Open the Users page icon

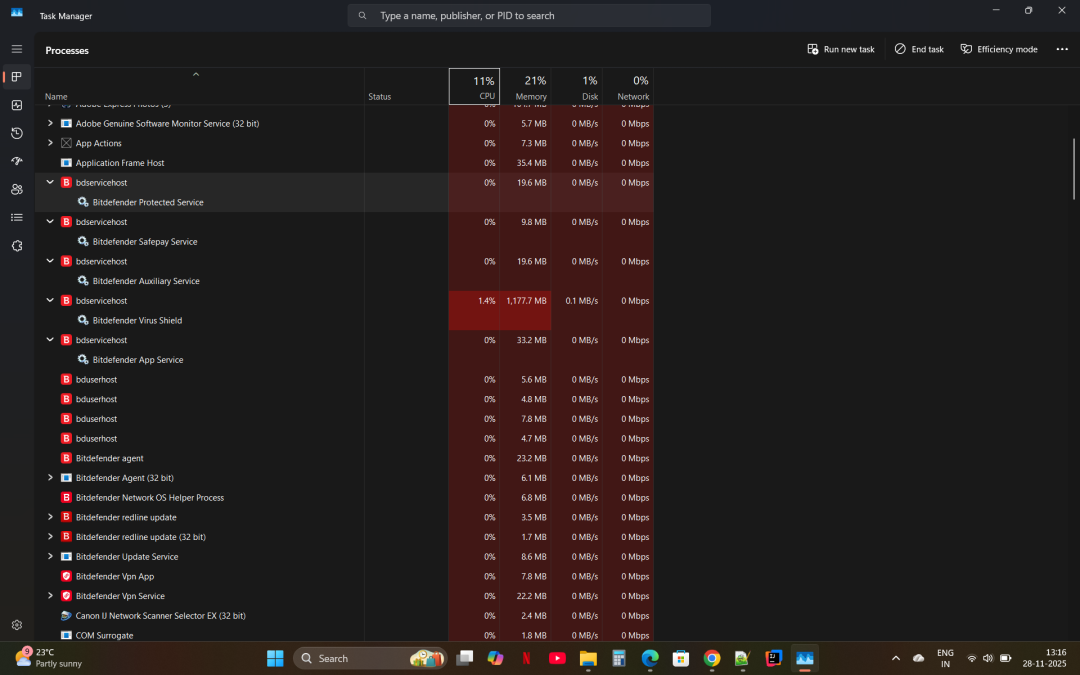click(x=17, y=189)
